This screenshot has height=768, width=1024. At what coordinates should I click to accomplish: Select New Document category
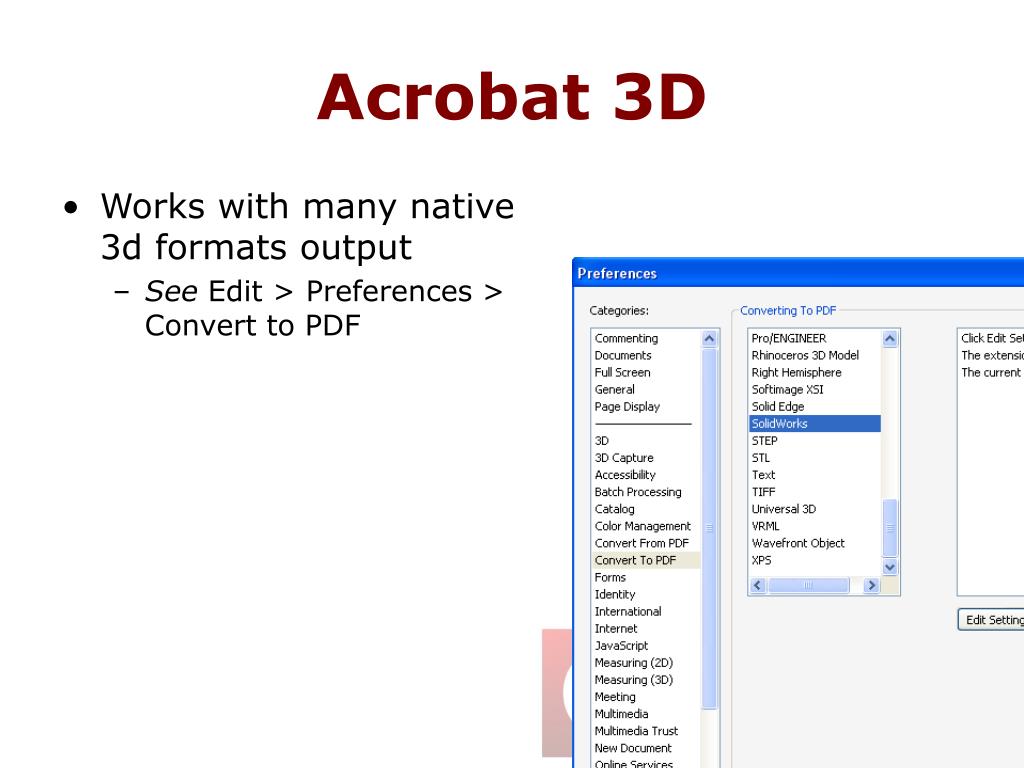[633, 748]
